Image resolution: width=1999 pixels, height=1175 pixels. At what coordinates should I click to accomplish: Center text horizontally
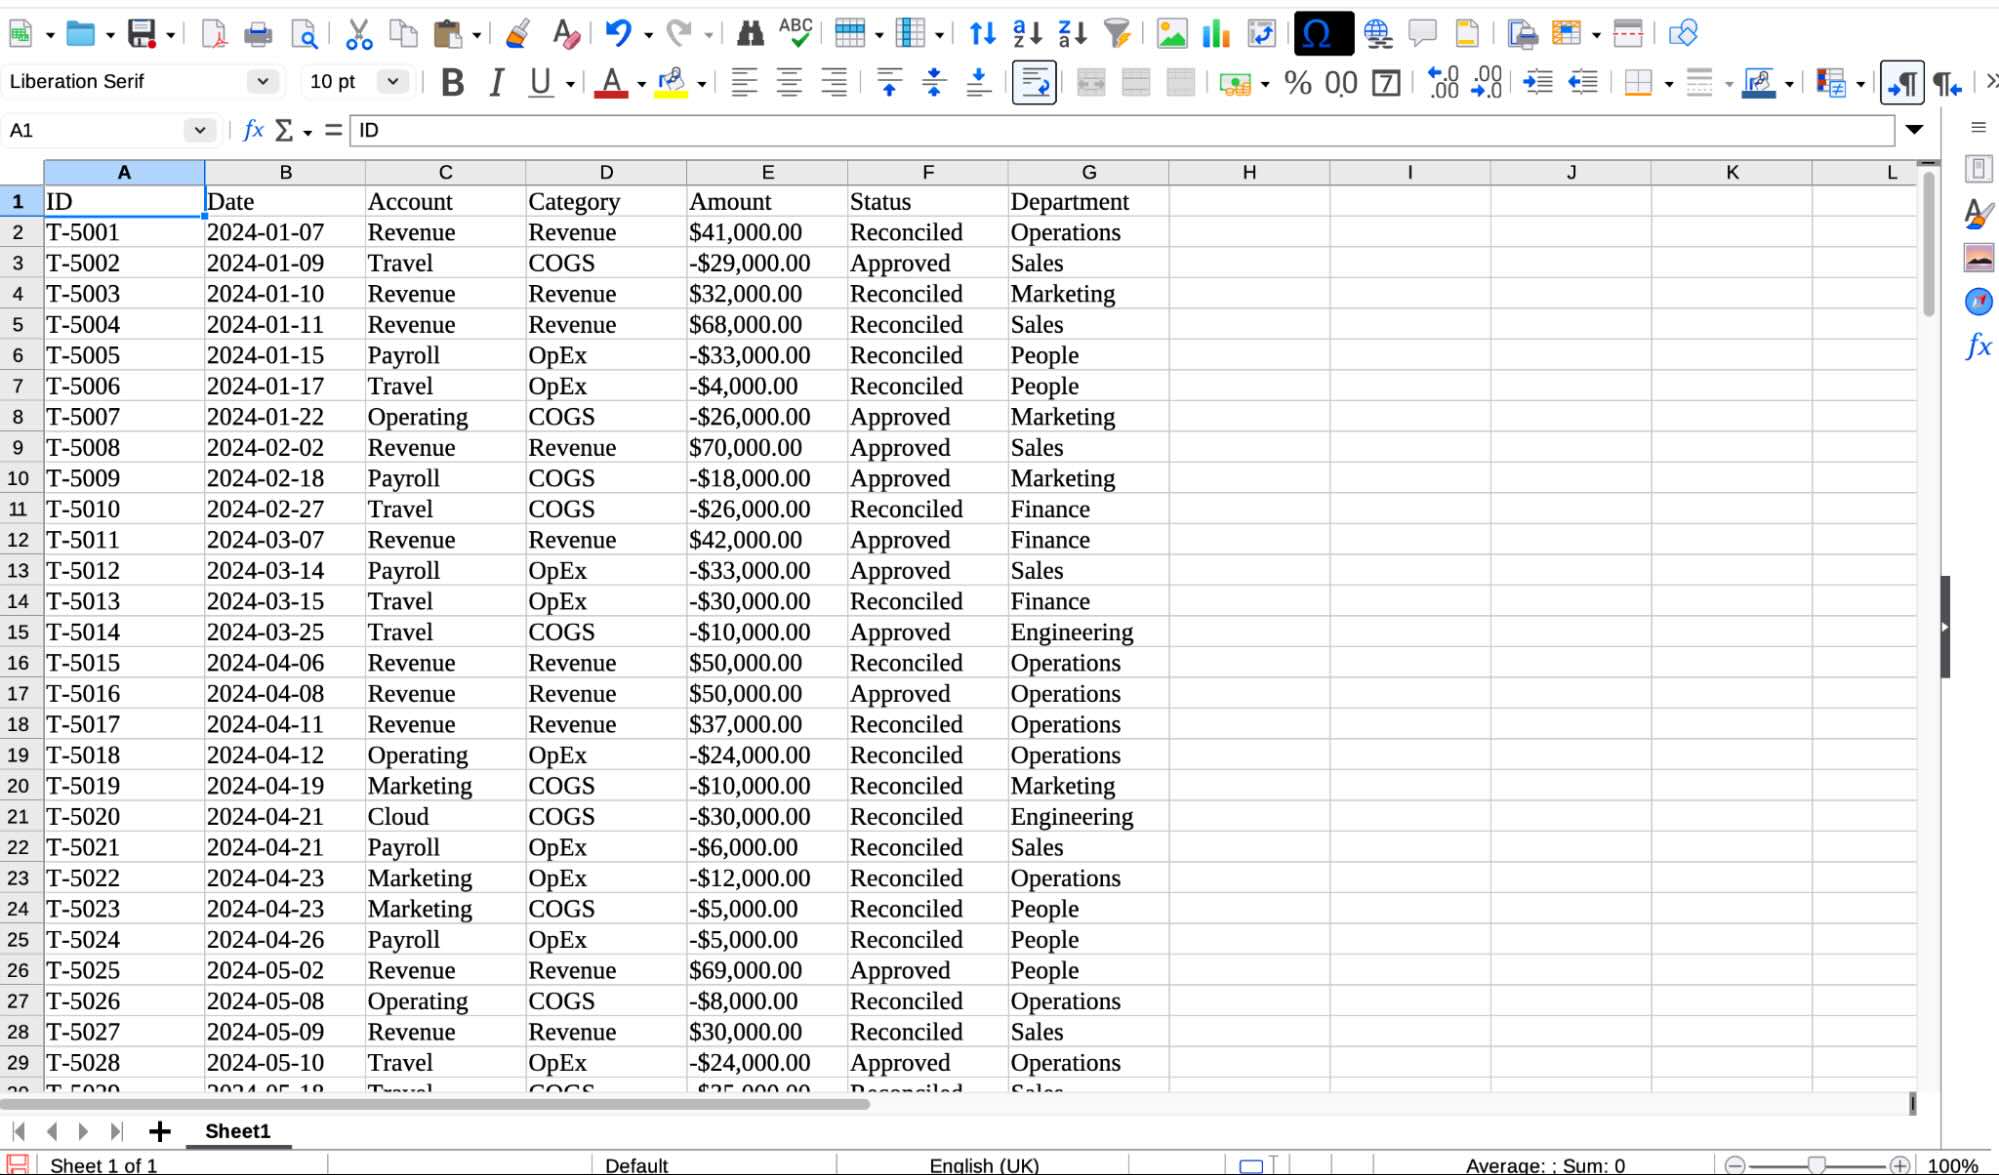(x=789, y=82)
